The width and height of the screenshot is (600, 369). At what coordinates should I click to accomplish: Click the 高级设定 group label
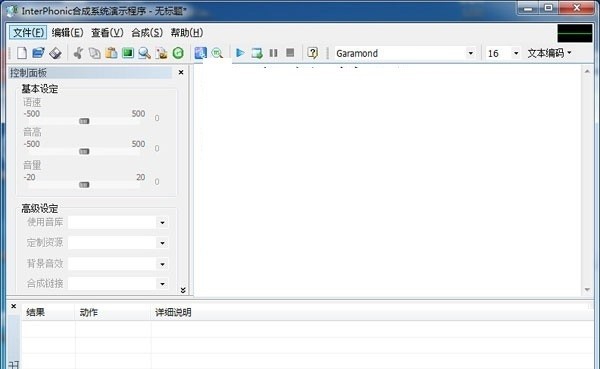point(40,209)
